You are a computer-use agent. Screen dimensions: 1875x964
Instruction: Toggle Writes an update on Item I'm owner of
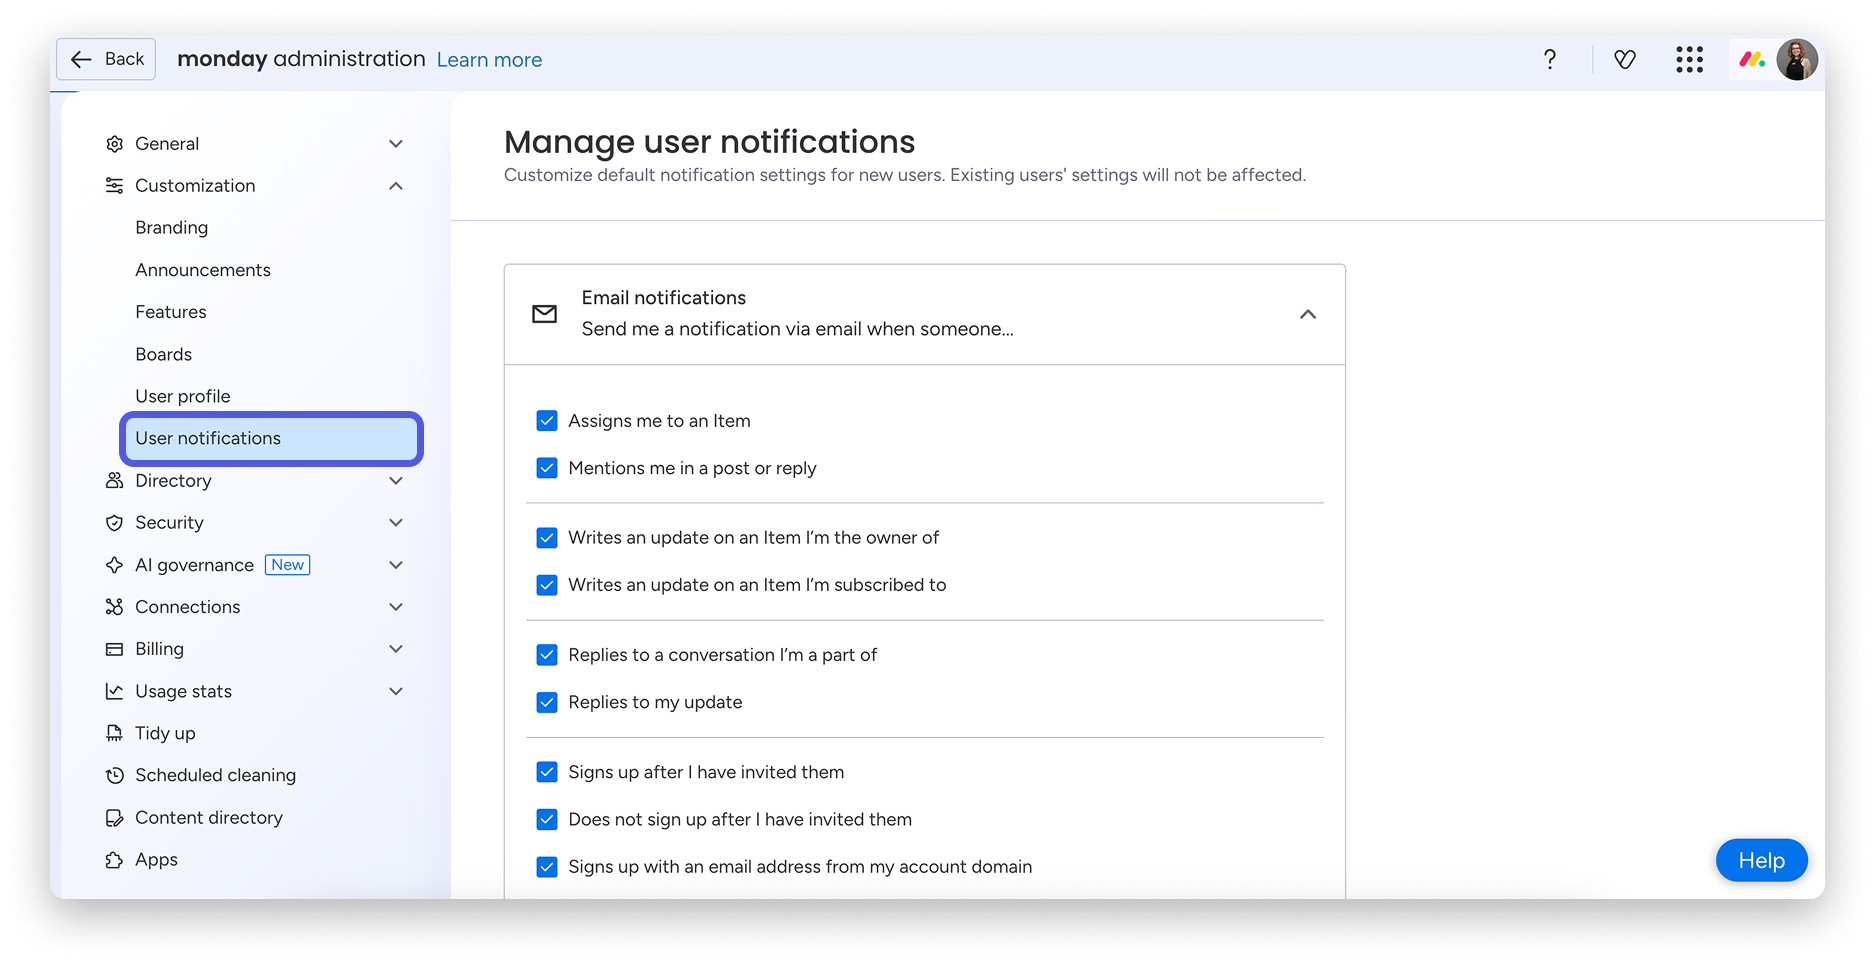(547, 538)
